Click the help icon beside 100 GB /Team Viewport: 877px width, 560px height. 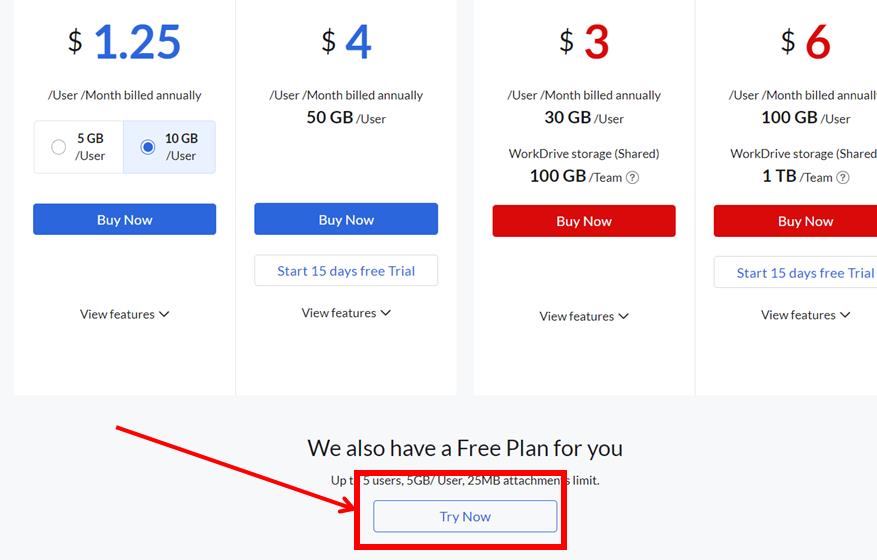point(632,178)
